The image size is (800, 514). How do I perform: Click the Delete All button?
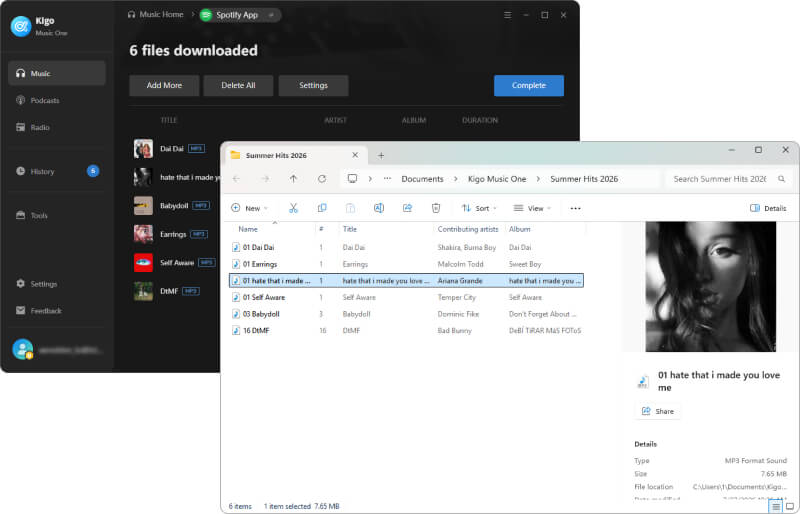(238, 86)
